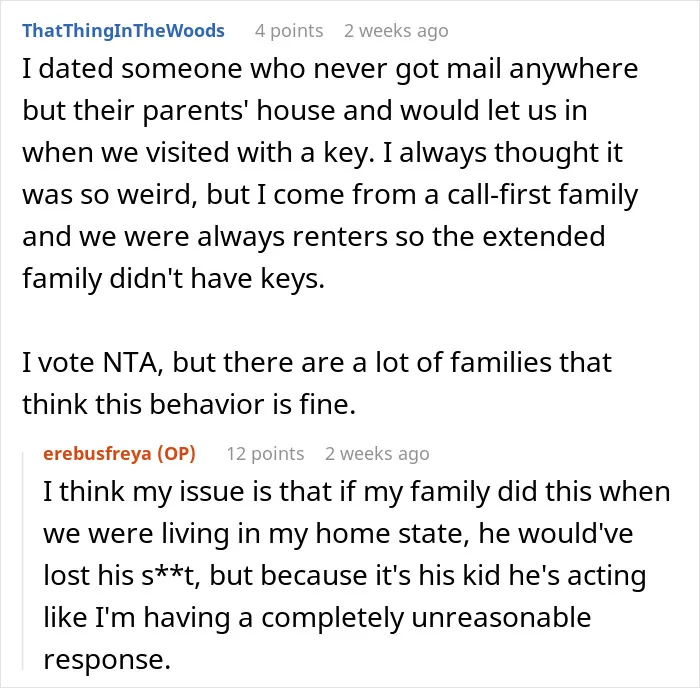700x688 pixels.
Task: Click paragraph starting 'I dated someone'
Action: 330,174
